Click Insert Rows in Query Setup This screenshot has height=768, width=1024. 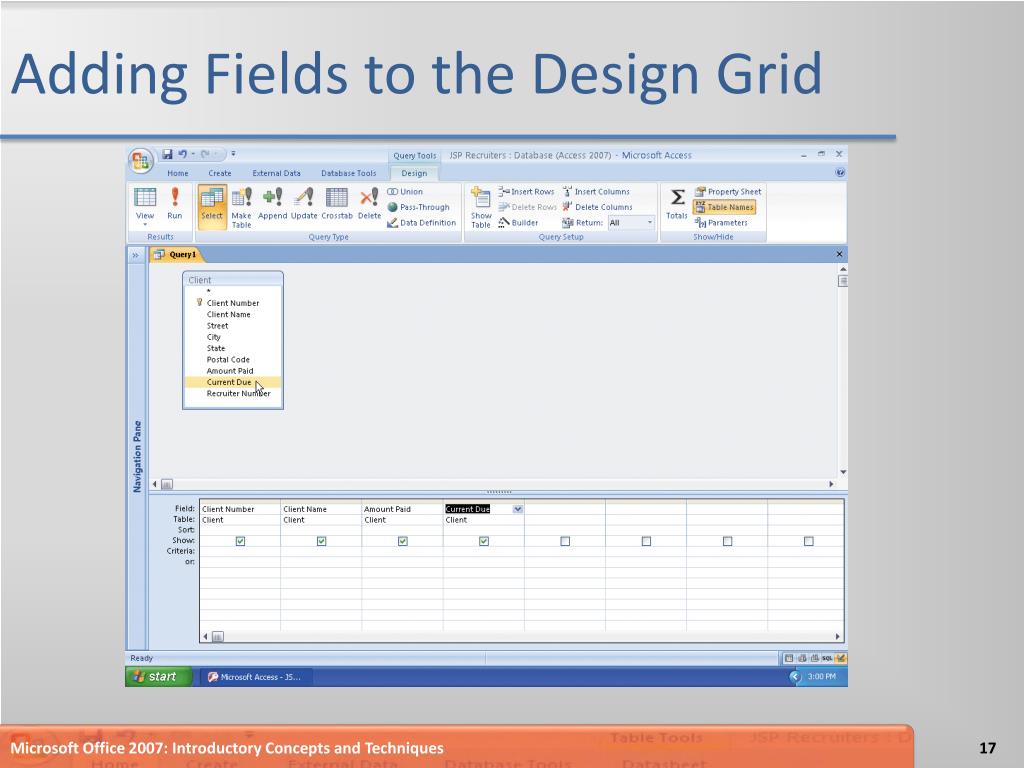tap(526, 191)
